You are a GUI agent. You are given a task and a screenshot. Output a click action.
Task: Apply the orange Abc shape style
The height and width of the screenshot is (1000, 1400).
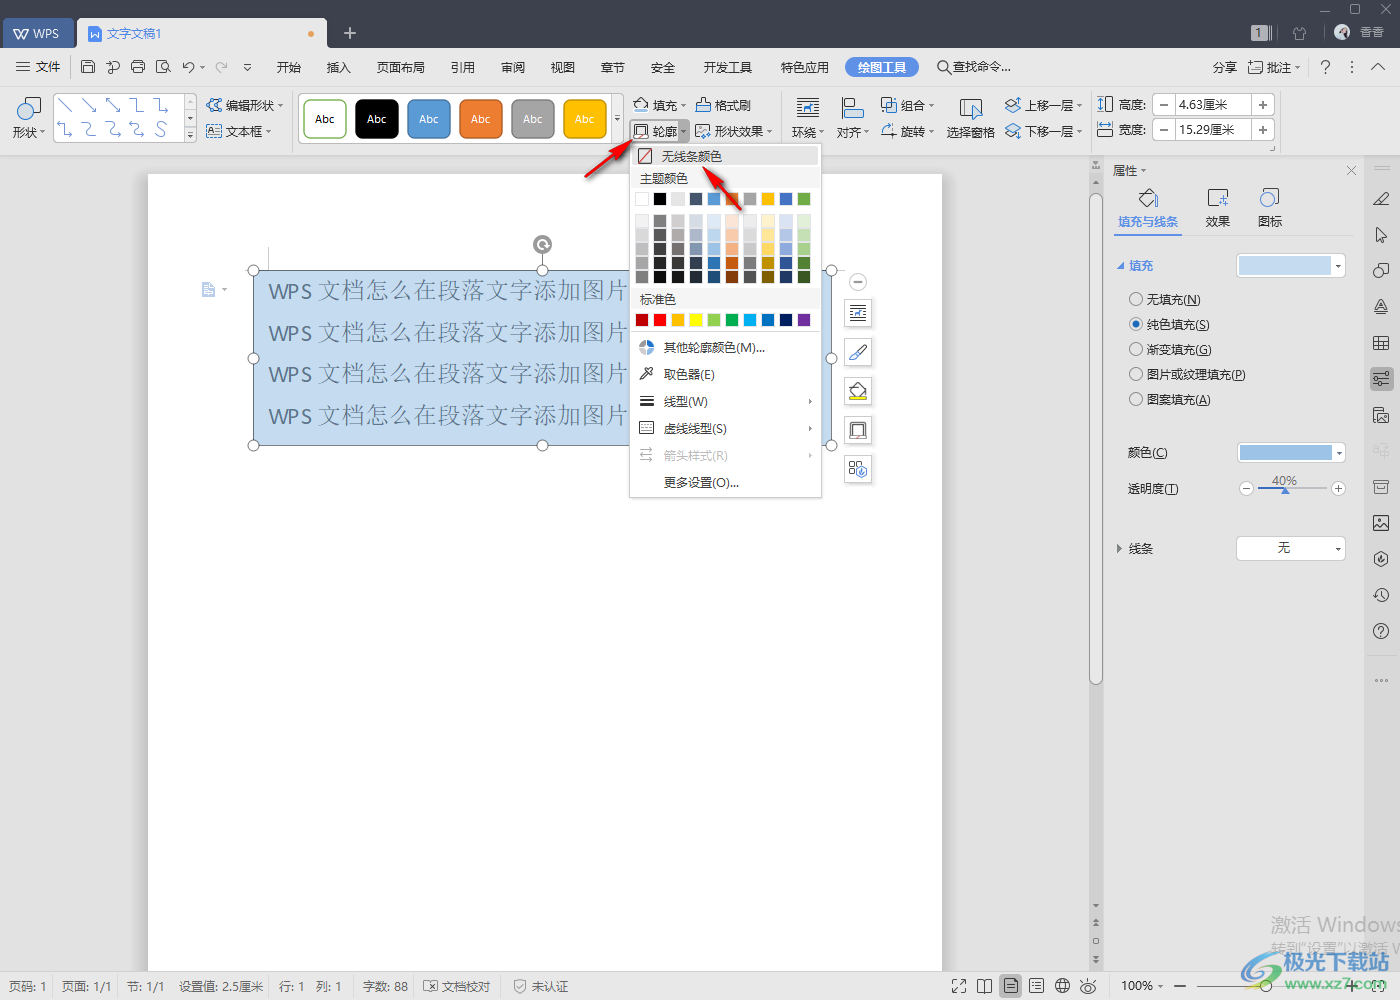pos(481,118)
